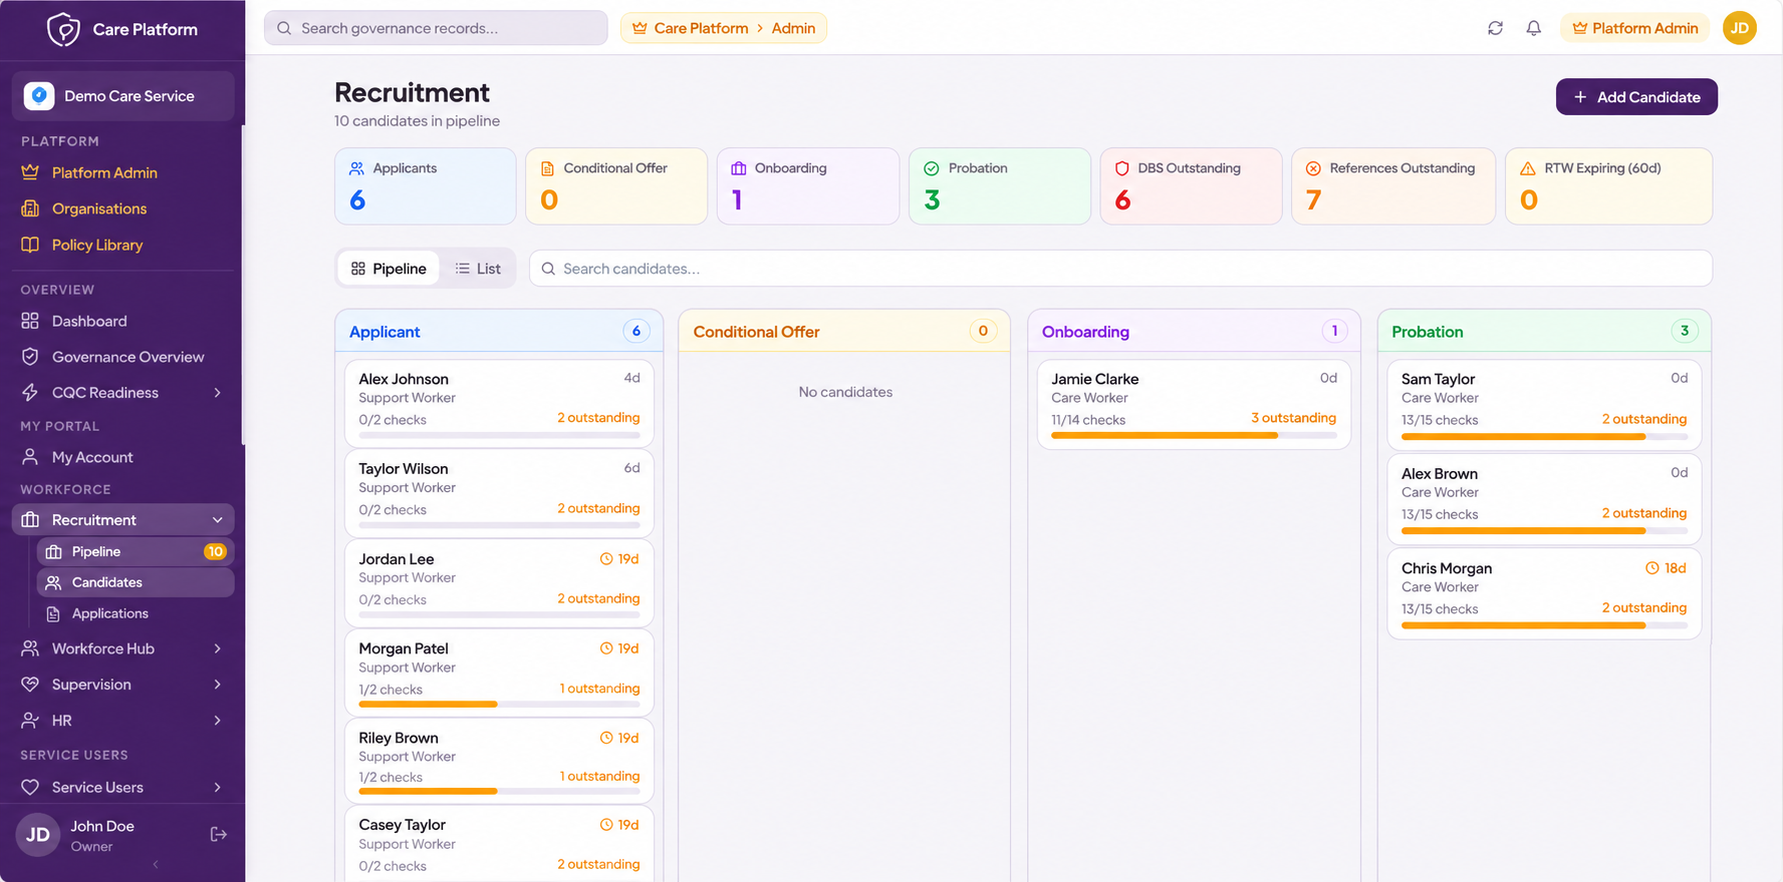Click the clock icon on Jordan Lee card

[606, 559]
